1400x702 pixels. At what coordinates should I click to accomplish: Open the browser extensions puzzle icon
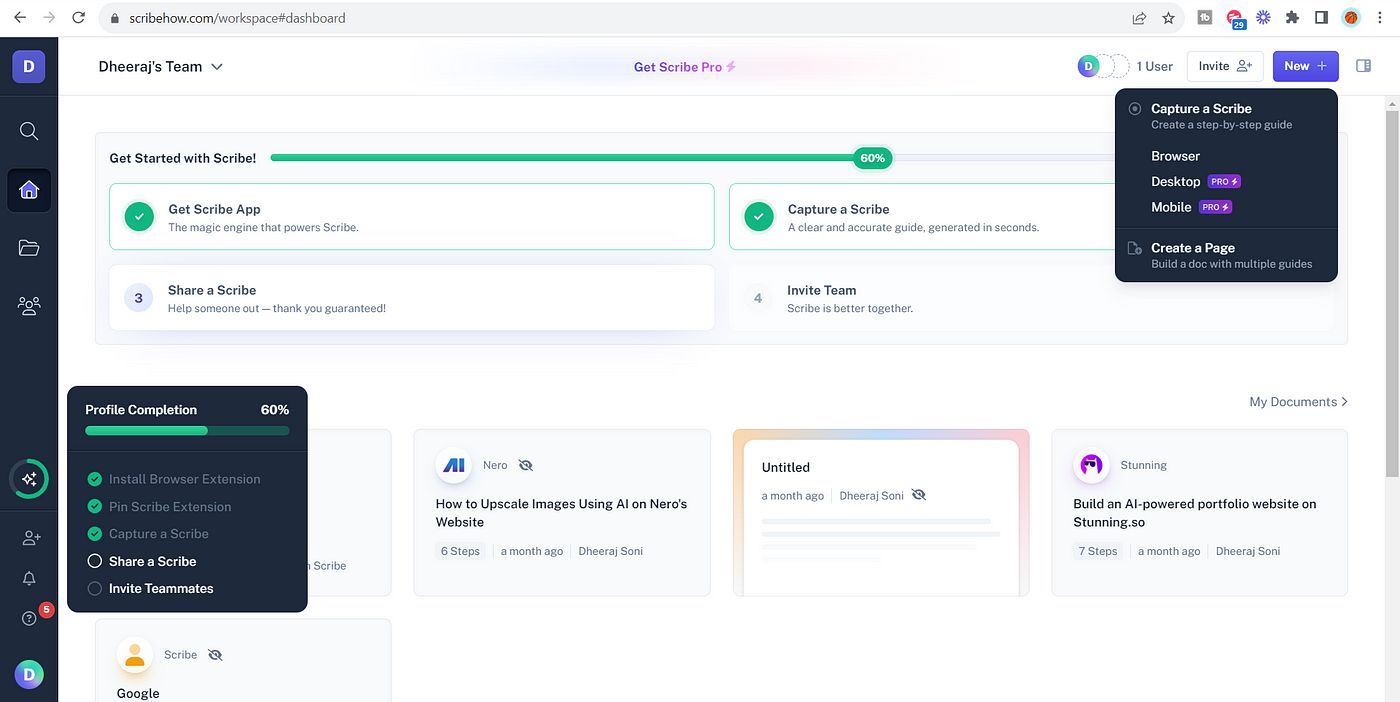tap(1292, 17)
